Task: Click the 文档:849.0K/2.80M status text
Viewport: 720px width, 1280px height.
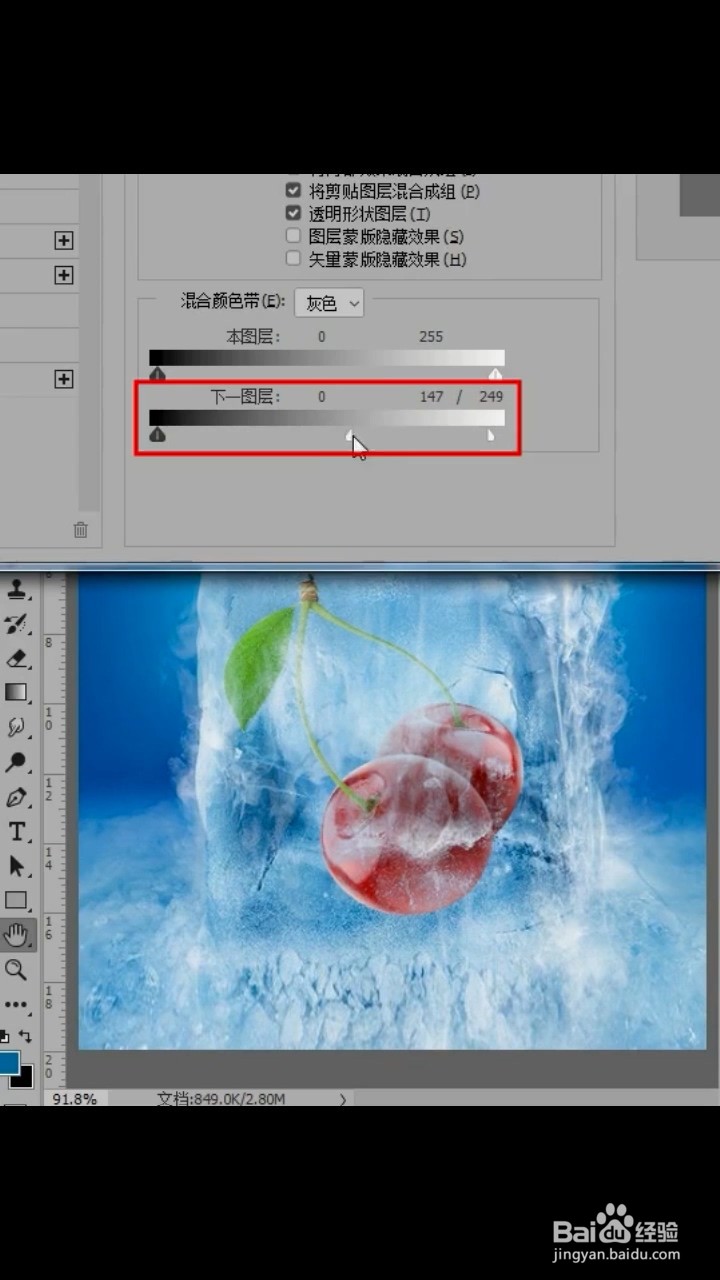Action: 221,1099
